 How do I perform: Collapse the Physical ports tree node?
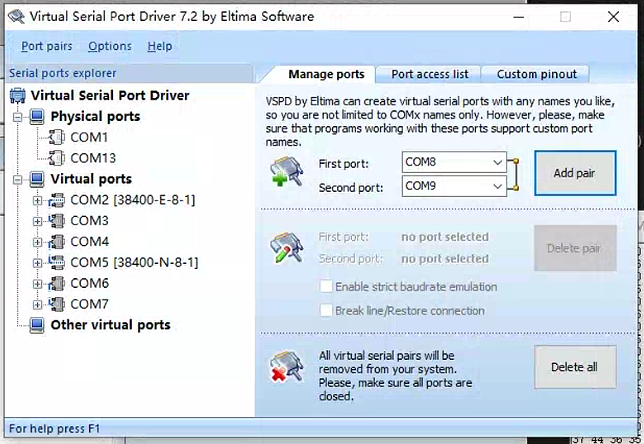(x=17, y=117)
